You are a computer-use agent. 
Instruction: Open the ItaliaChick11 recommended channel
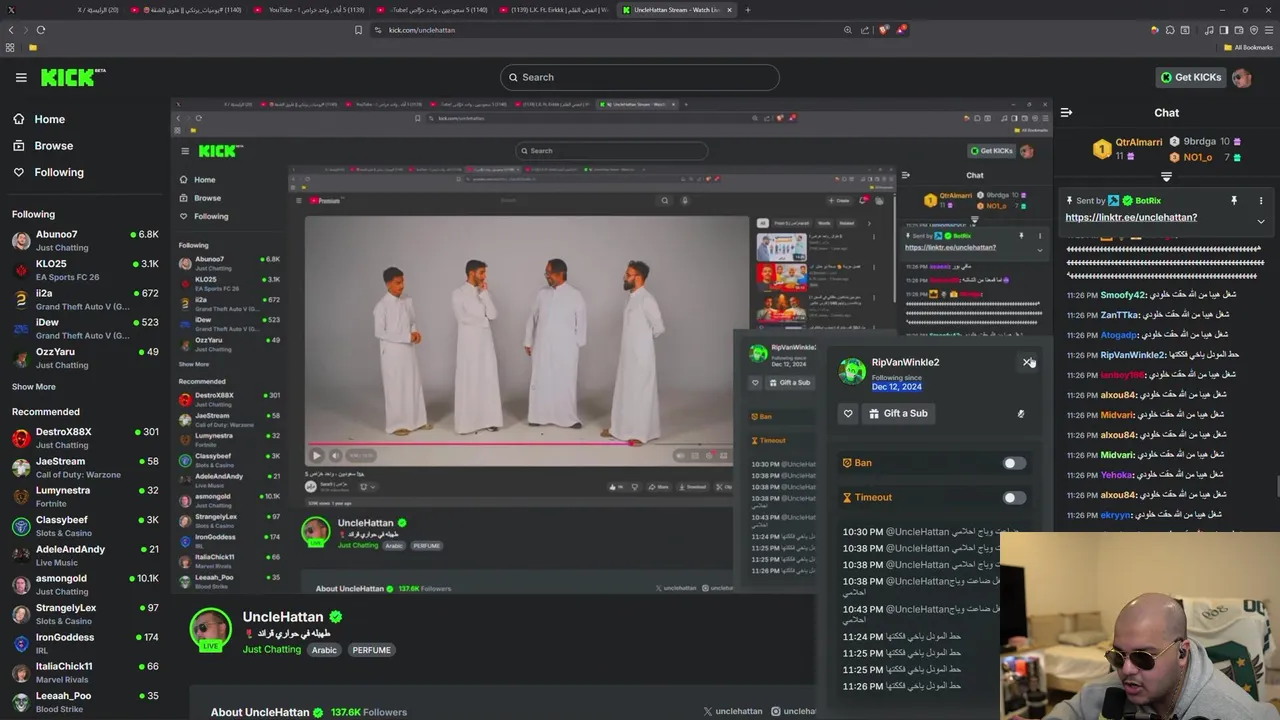[x=85, y=672]
